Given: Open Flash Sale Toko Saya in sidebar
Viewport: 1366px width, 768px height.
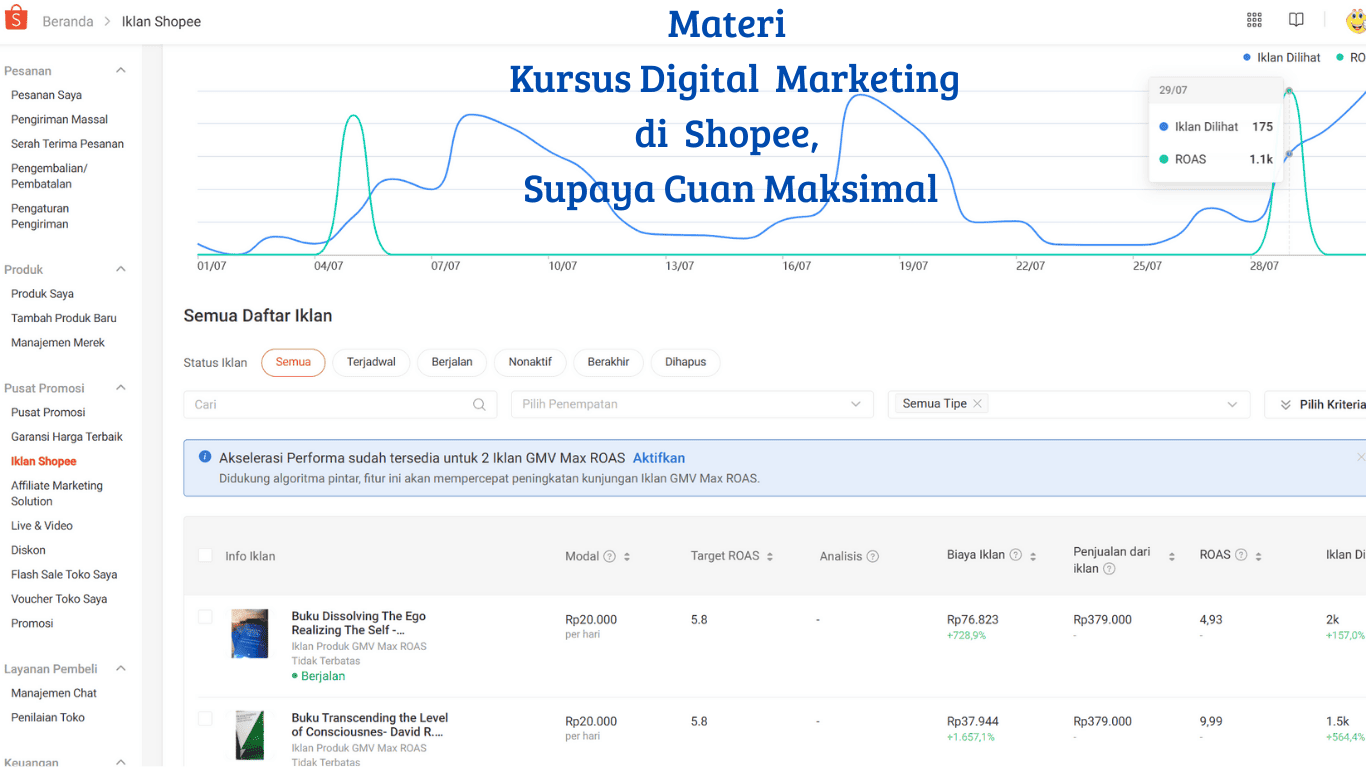Looking at the screenshot, I should pyautogui.click(x=64, y=575).
